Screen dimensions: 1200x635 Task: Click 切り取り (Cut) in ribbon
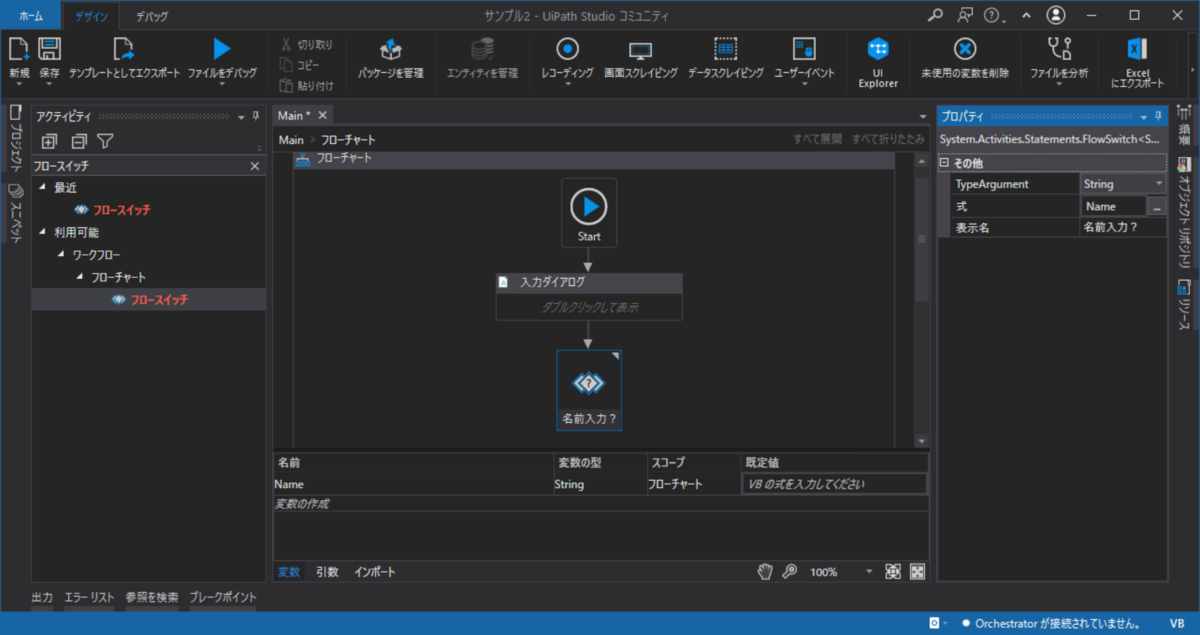tap(307, 44)
